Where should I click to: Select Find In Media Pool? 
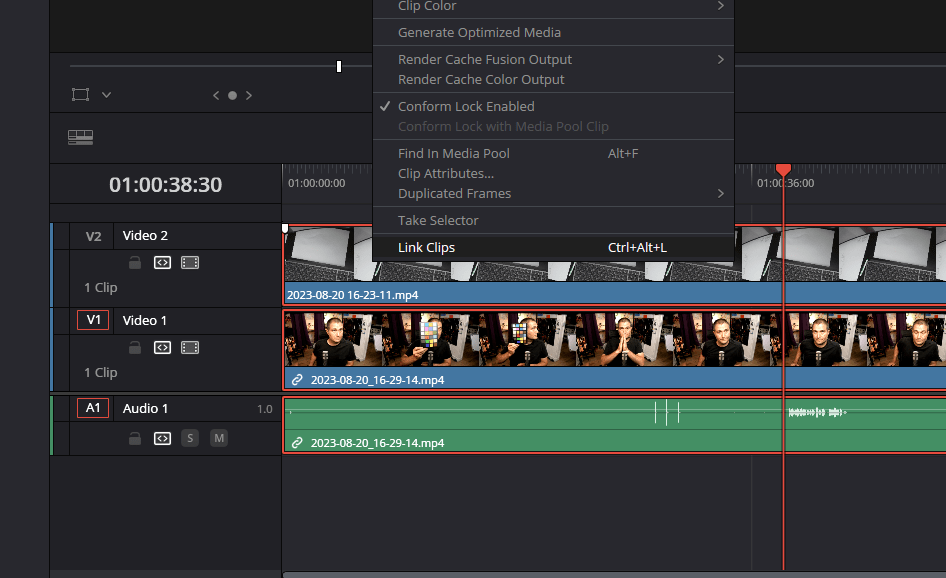coord(553,153)
